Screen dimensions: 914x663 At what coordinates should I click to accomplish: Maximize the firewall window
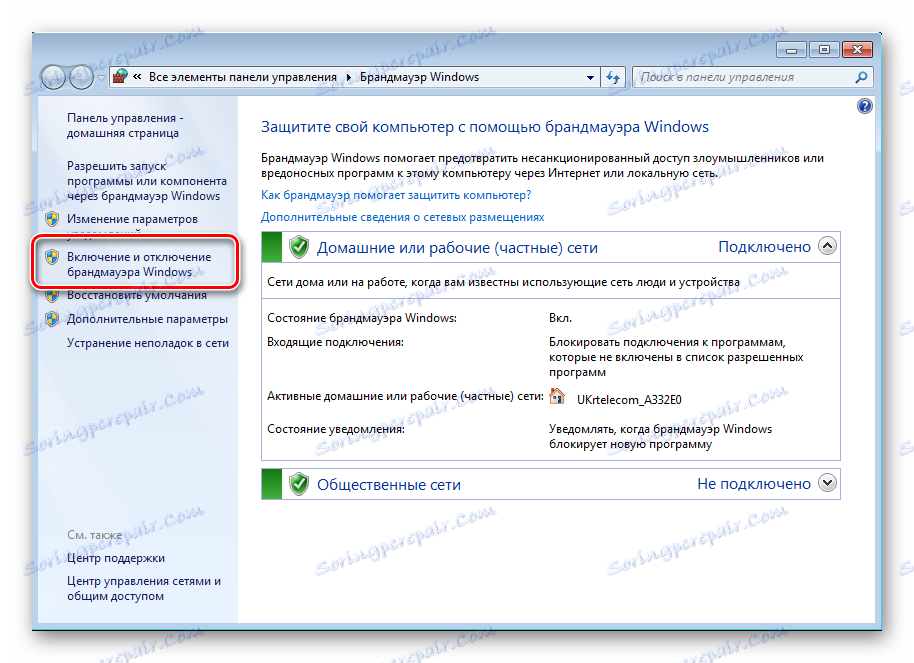pyautogui.click(x=824, y=50)
